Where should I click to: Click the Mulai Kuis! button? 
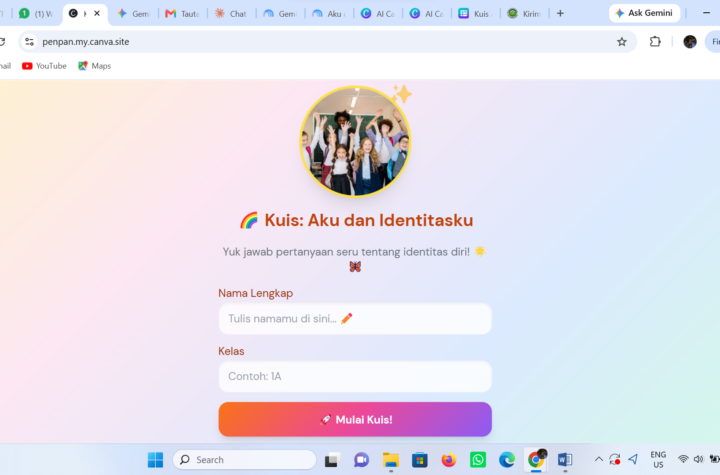(x=355, y=419)
